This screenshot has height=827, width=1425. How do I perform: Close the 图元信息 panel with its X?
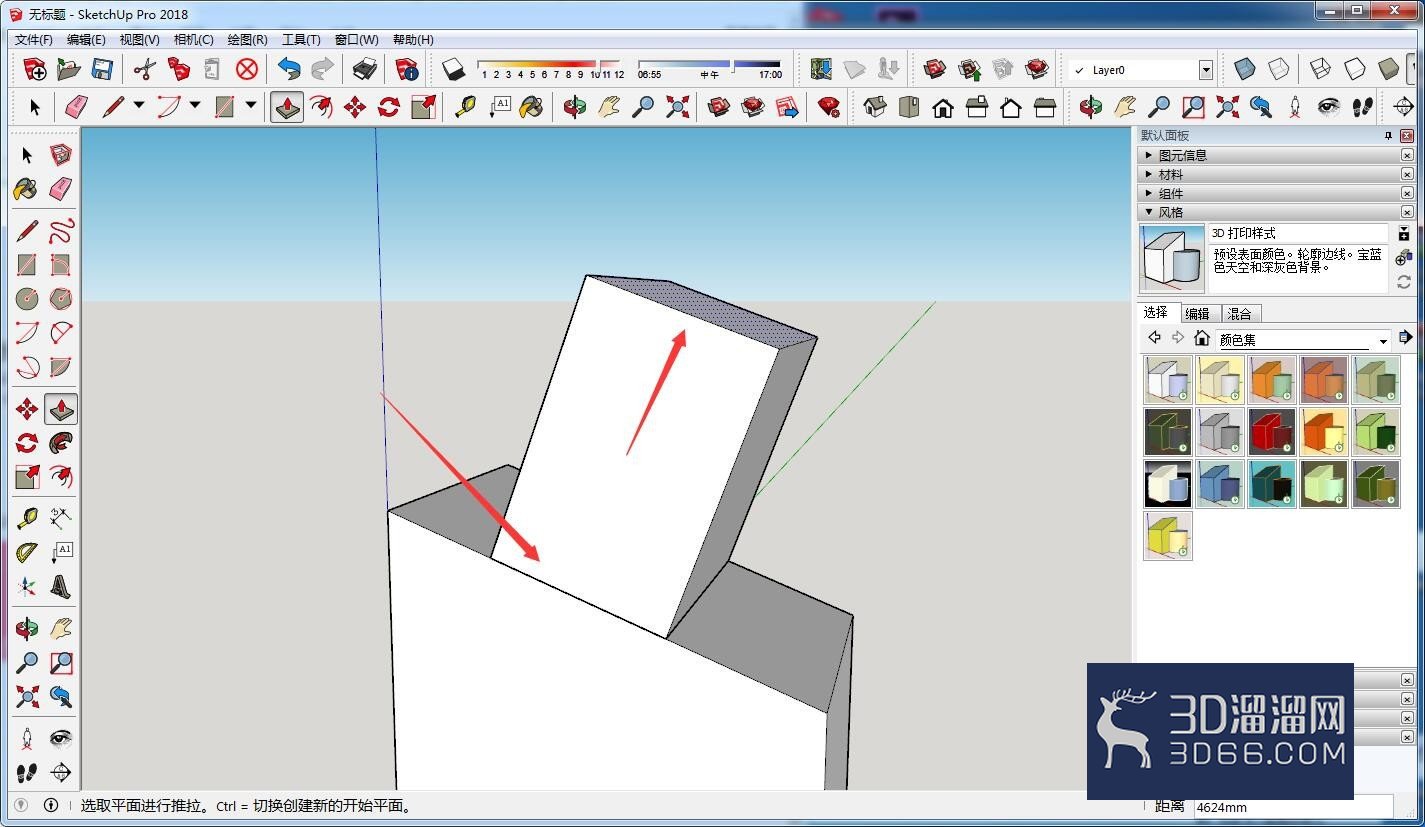(x=1407, y=155)
